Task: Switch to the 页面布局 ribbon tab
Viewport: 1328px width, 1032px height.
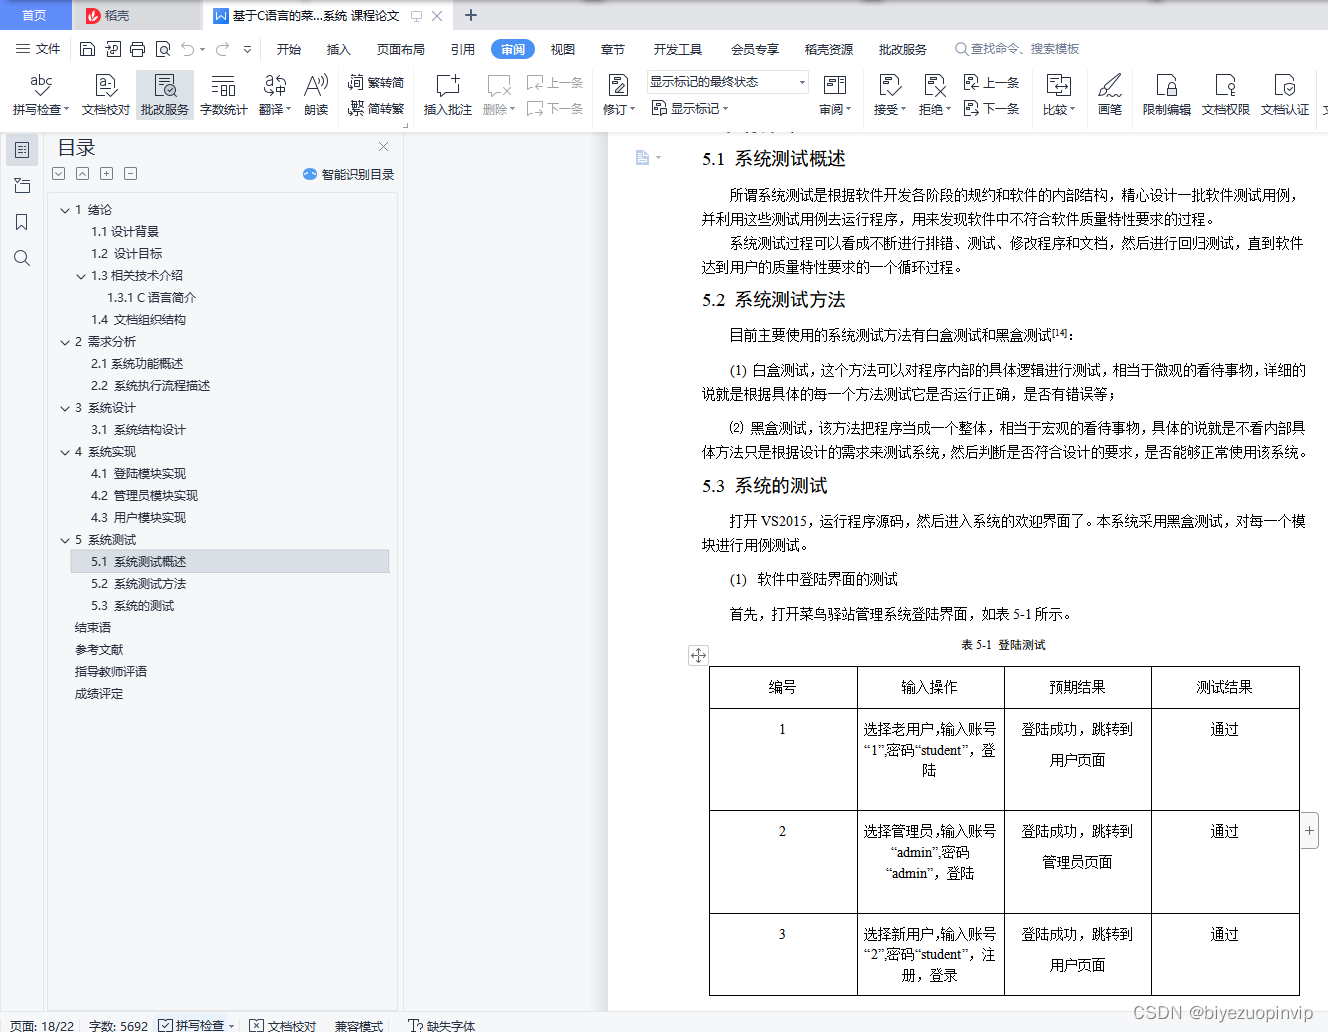Action: [400, 48]
